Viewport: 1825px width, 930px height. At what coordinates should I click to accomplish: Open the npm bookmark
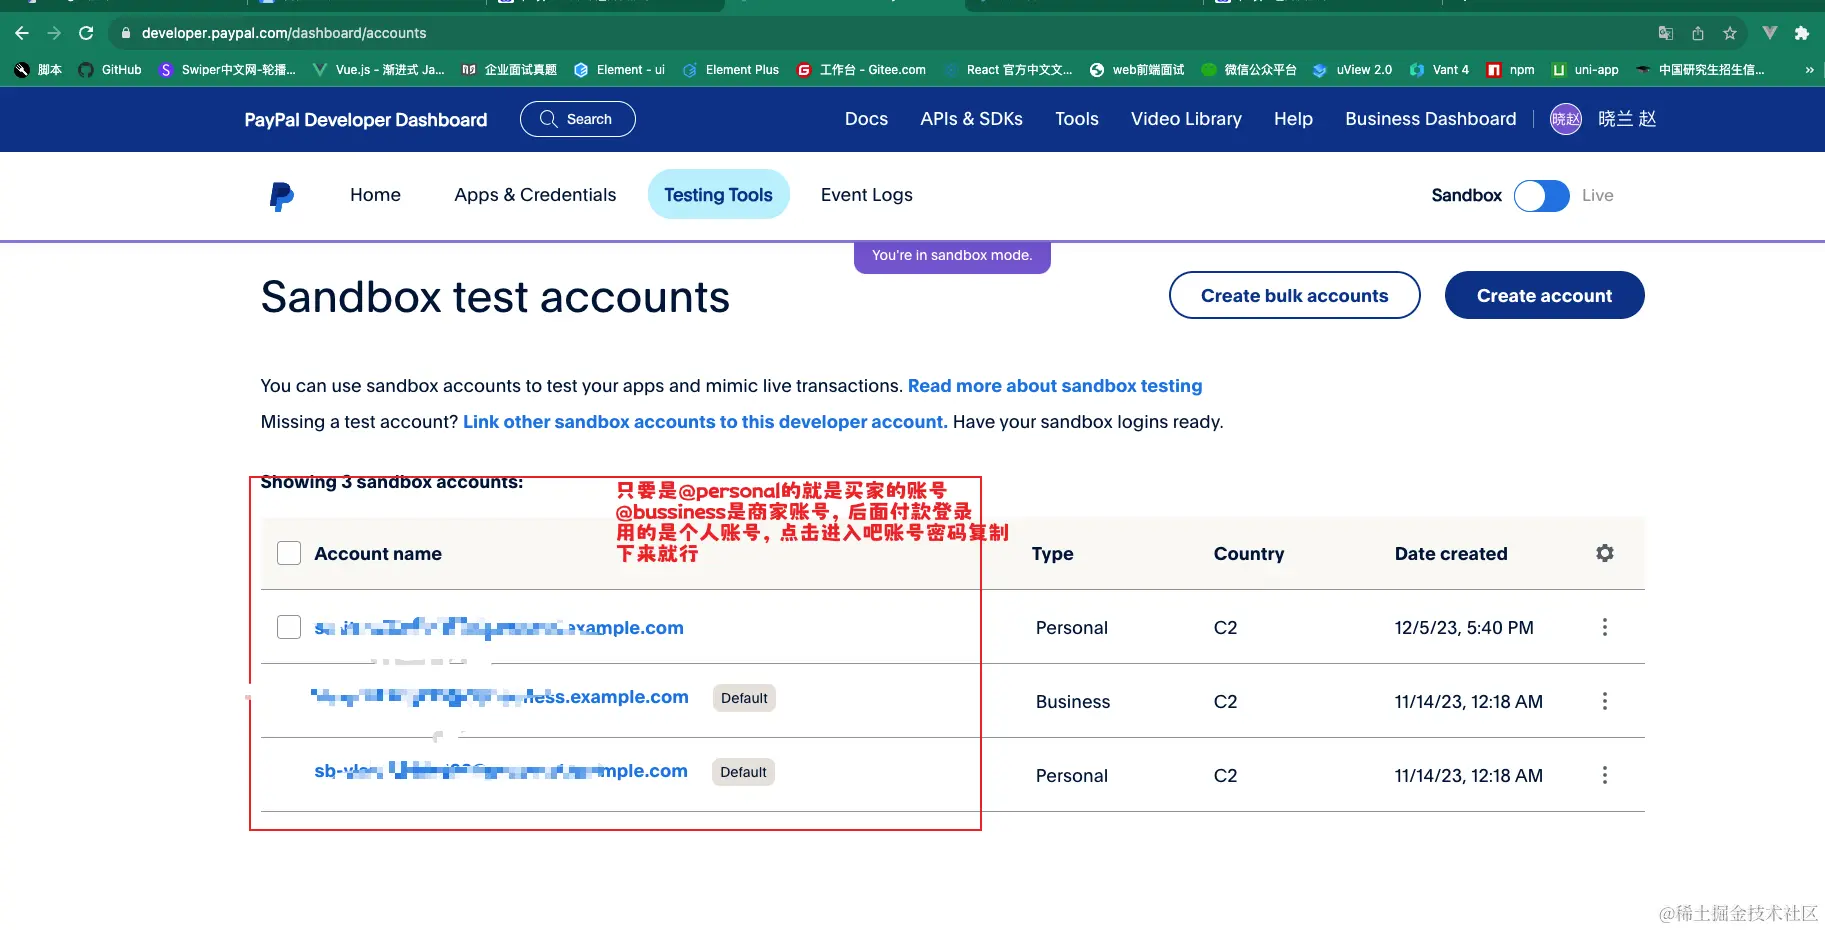point(1510,70)
